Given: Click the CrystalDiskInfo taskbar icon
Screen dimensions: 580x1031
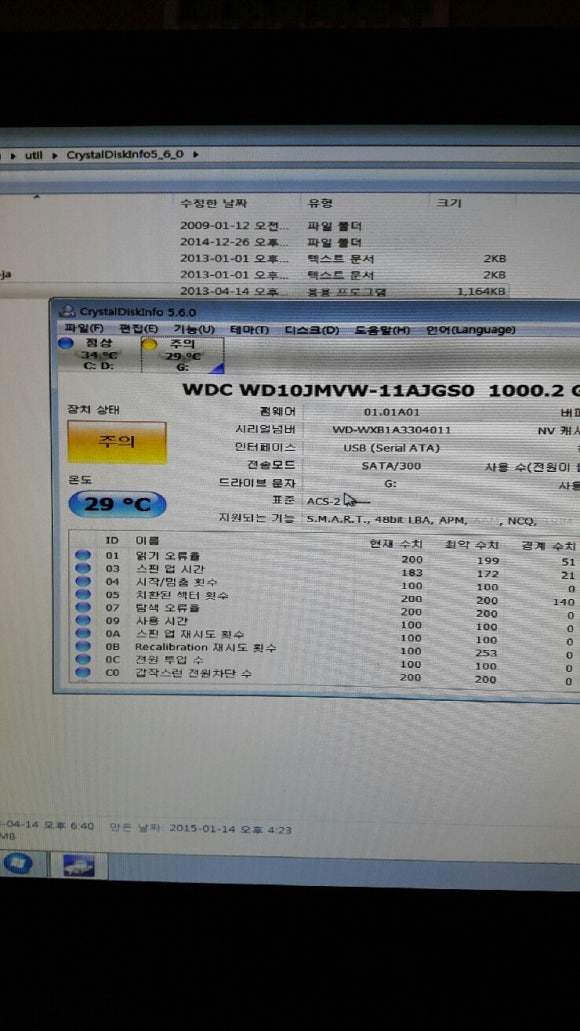Looking at the screenshot, I should point(78,865).
